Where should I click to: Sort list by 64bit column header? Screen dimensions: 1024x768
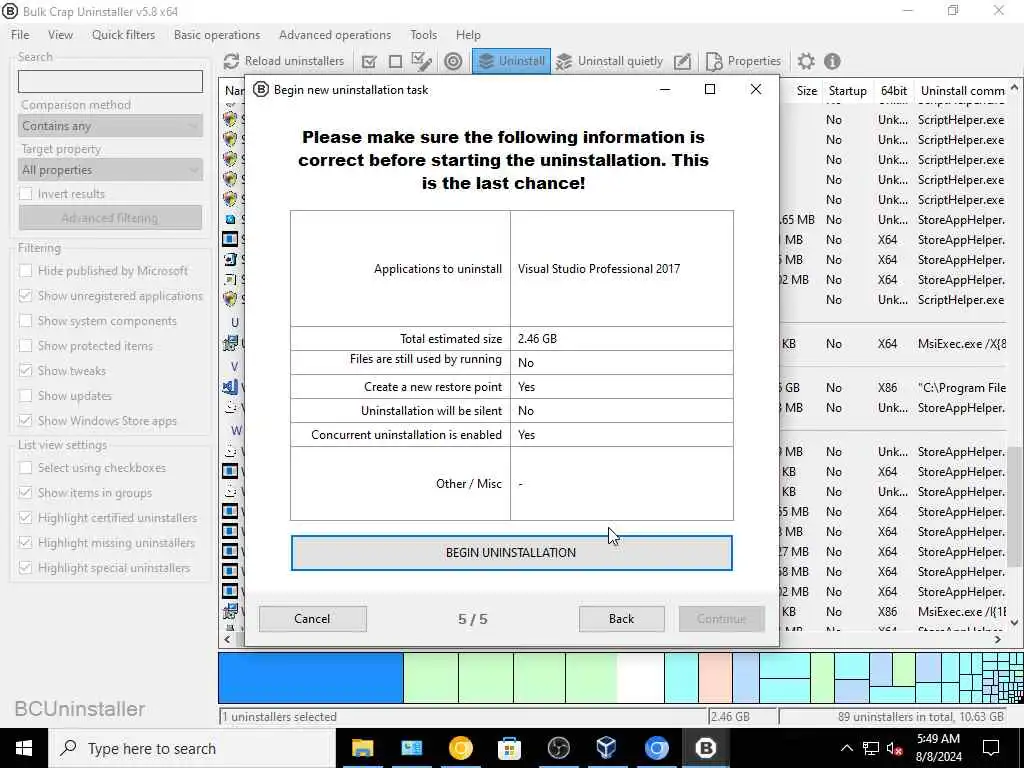893,91
